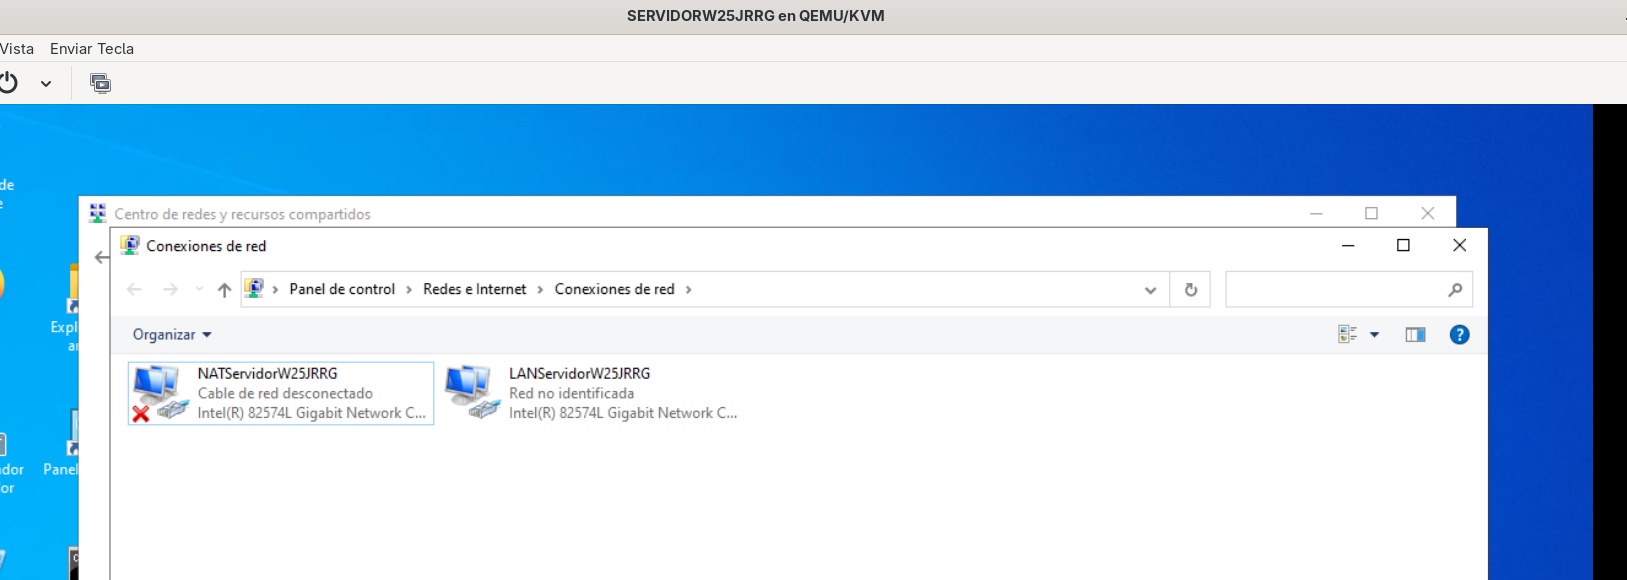This screenshot has height=580, width=1627.
Task: Expand chevron after Conexiones de red breadcrumb
Action: click(688, 289)
